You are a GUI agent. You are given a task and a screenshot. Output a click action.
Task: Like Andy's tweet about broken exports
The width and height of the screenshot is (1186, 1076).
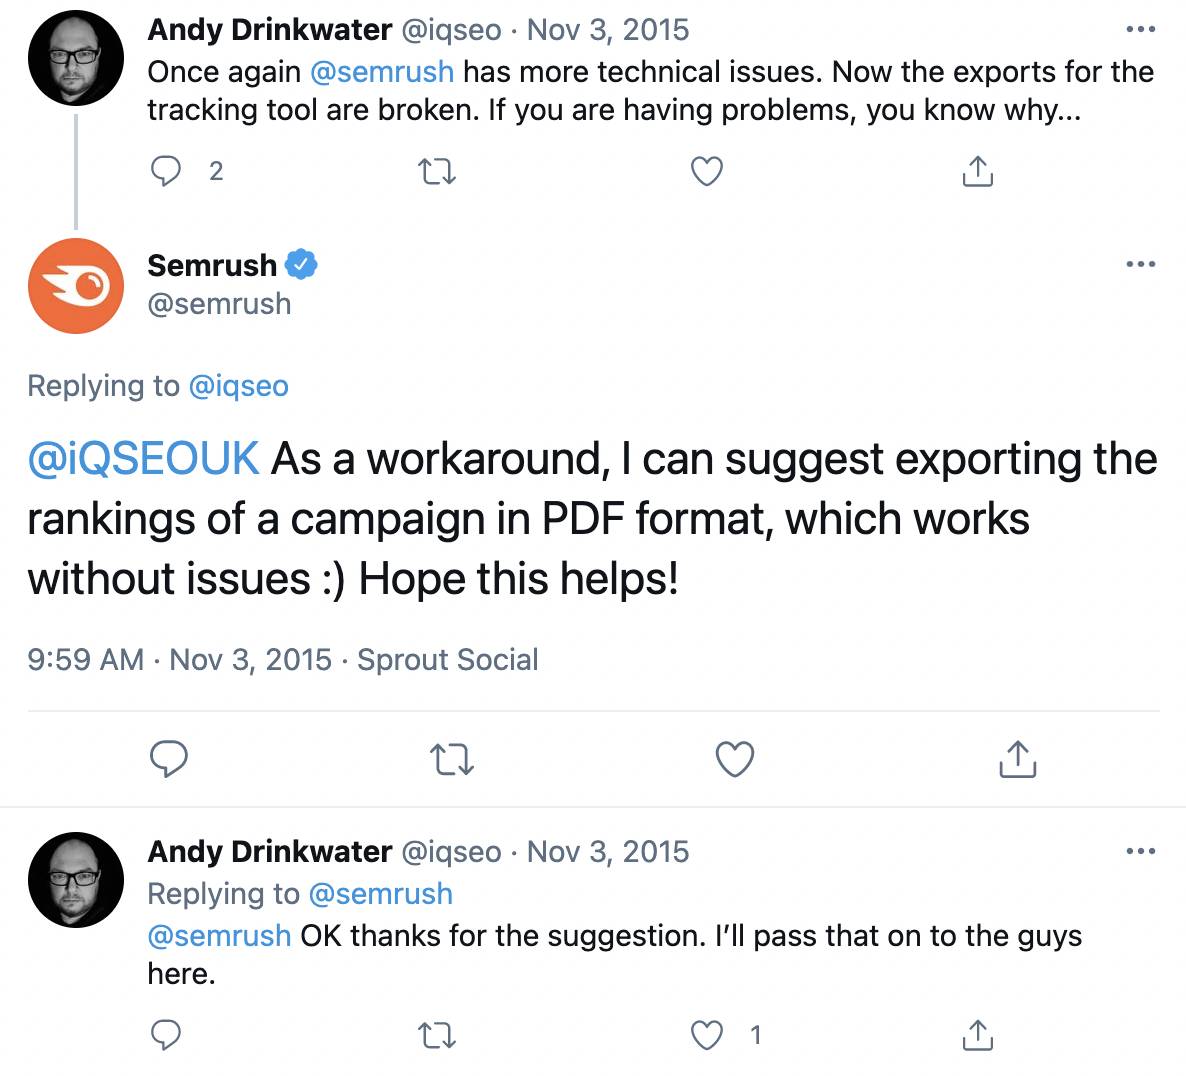[x=706, y=172]
